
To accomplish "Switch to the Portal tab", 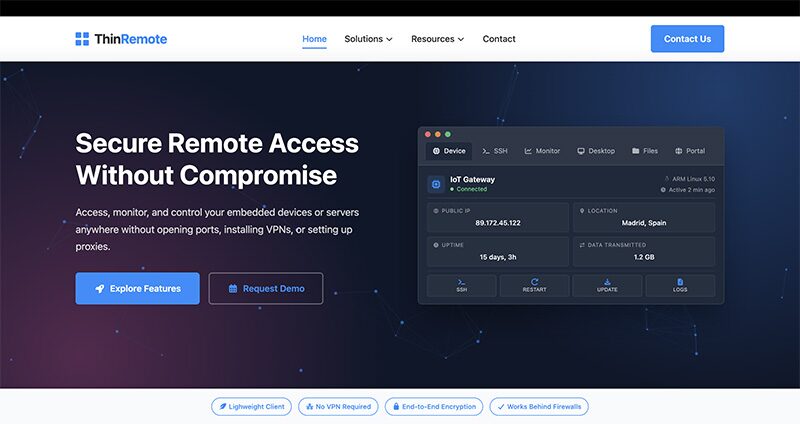I will click(690, 151).
